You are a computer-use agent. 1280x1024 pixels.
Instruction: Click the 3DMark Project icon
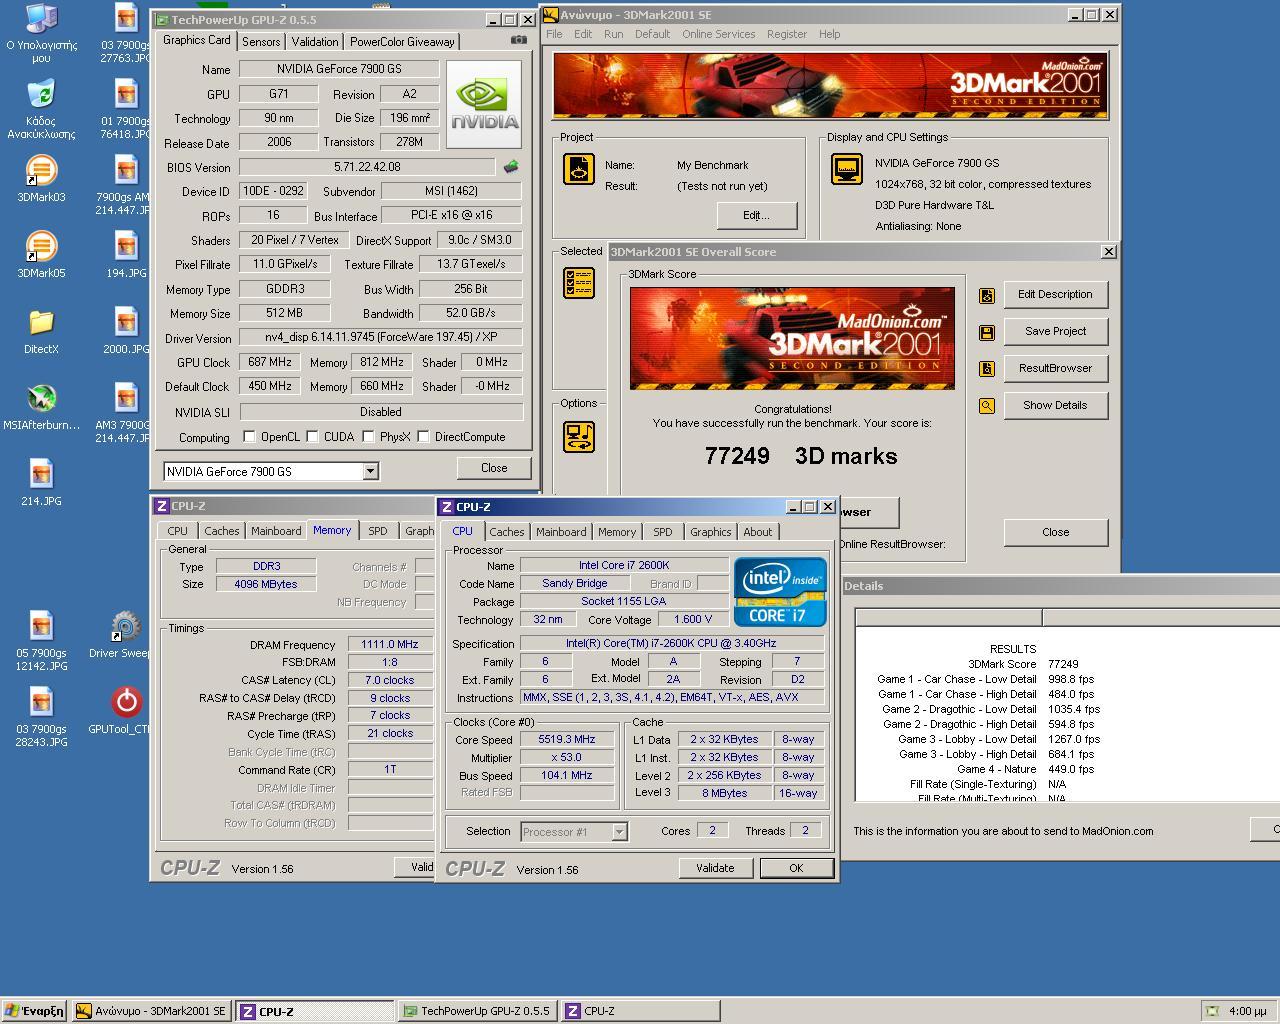[579, 169]
